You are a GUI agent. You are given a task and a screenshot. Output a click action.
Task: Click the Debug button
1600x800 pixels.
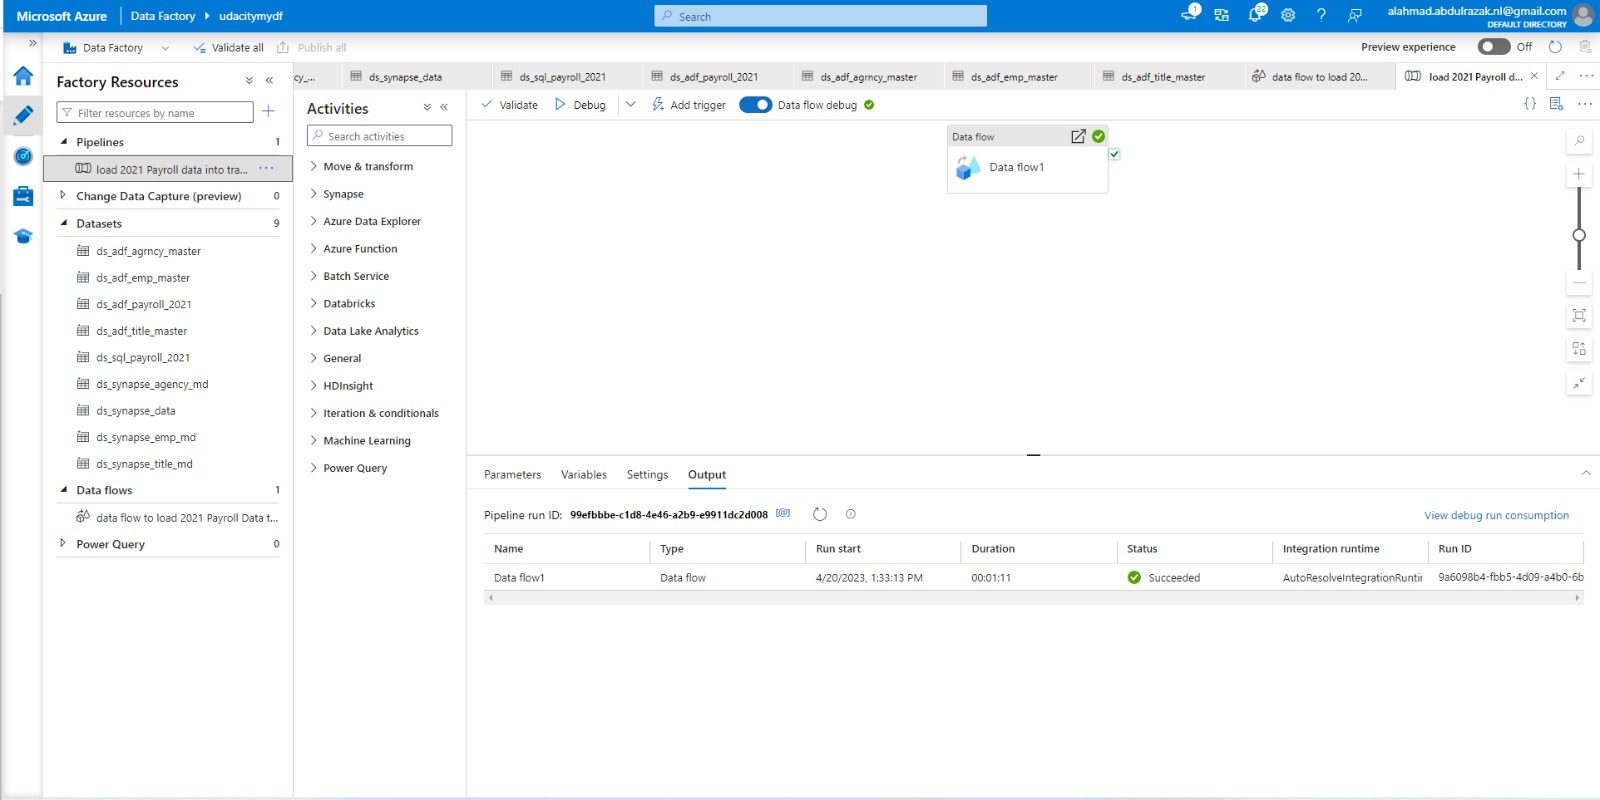[x=580, y=105]
